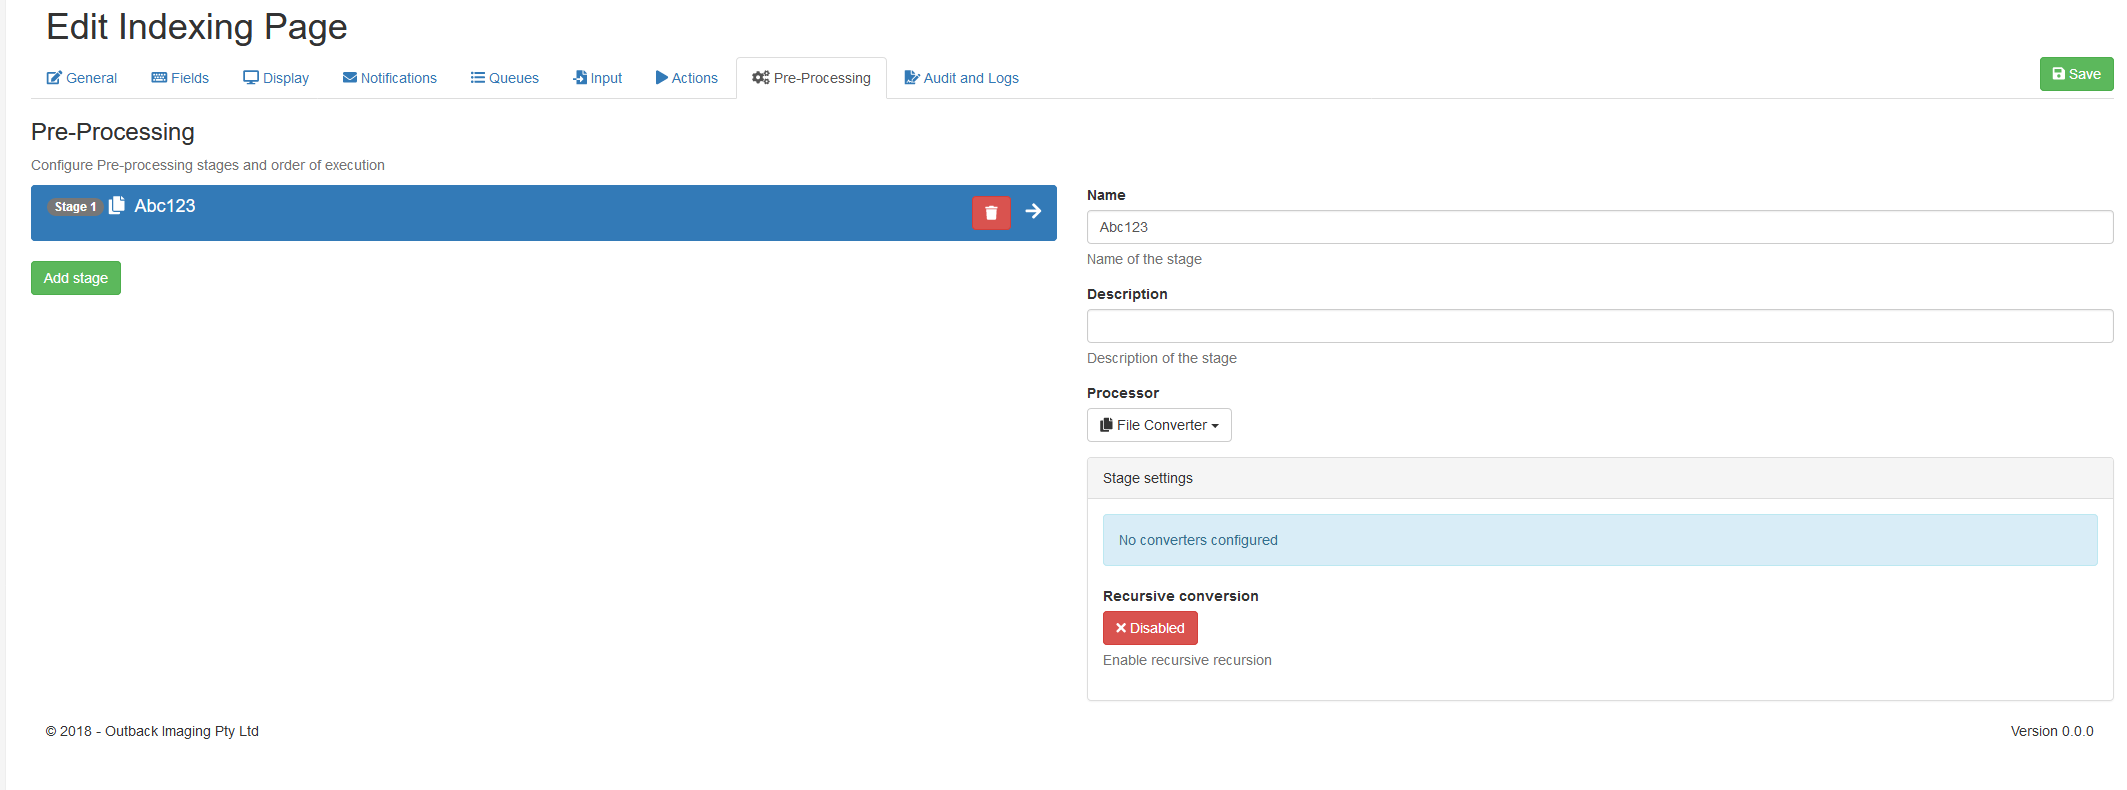Click the envelope icon for Notifications
This screenshot has width=2127, height=790.
(349, 78)
